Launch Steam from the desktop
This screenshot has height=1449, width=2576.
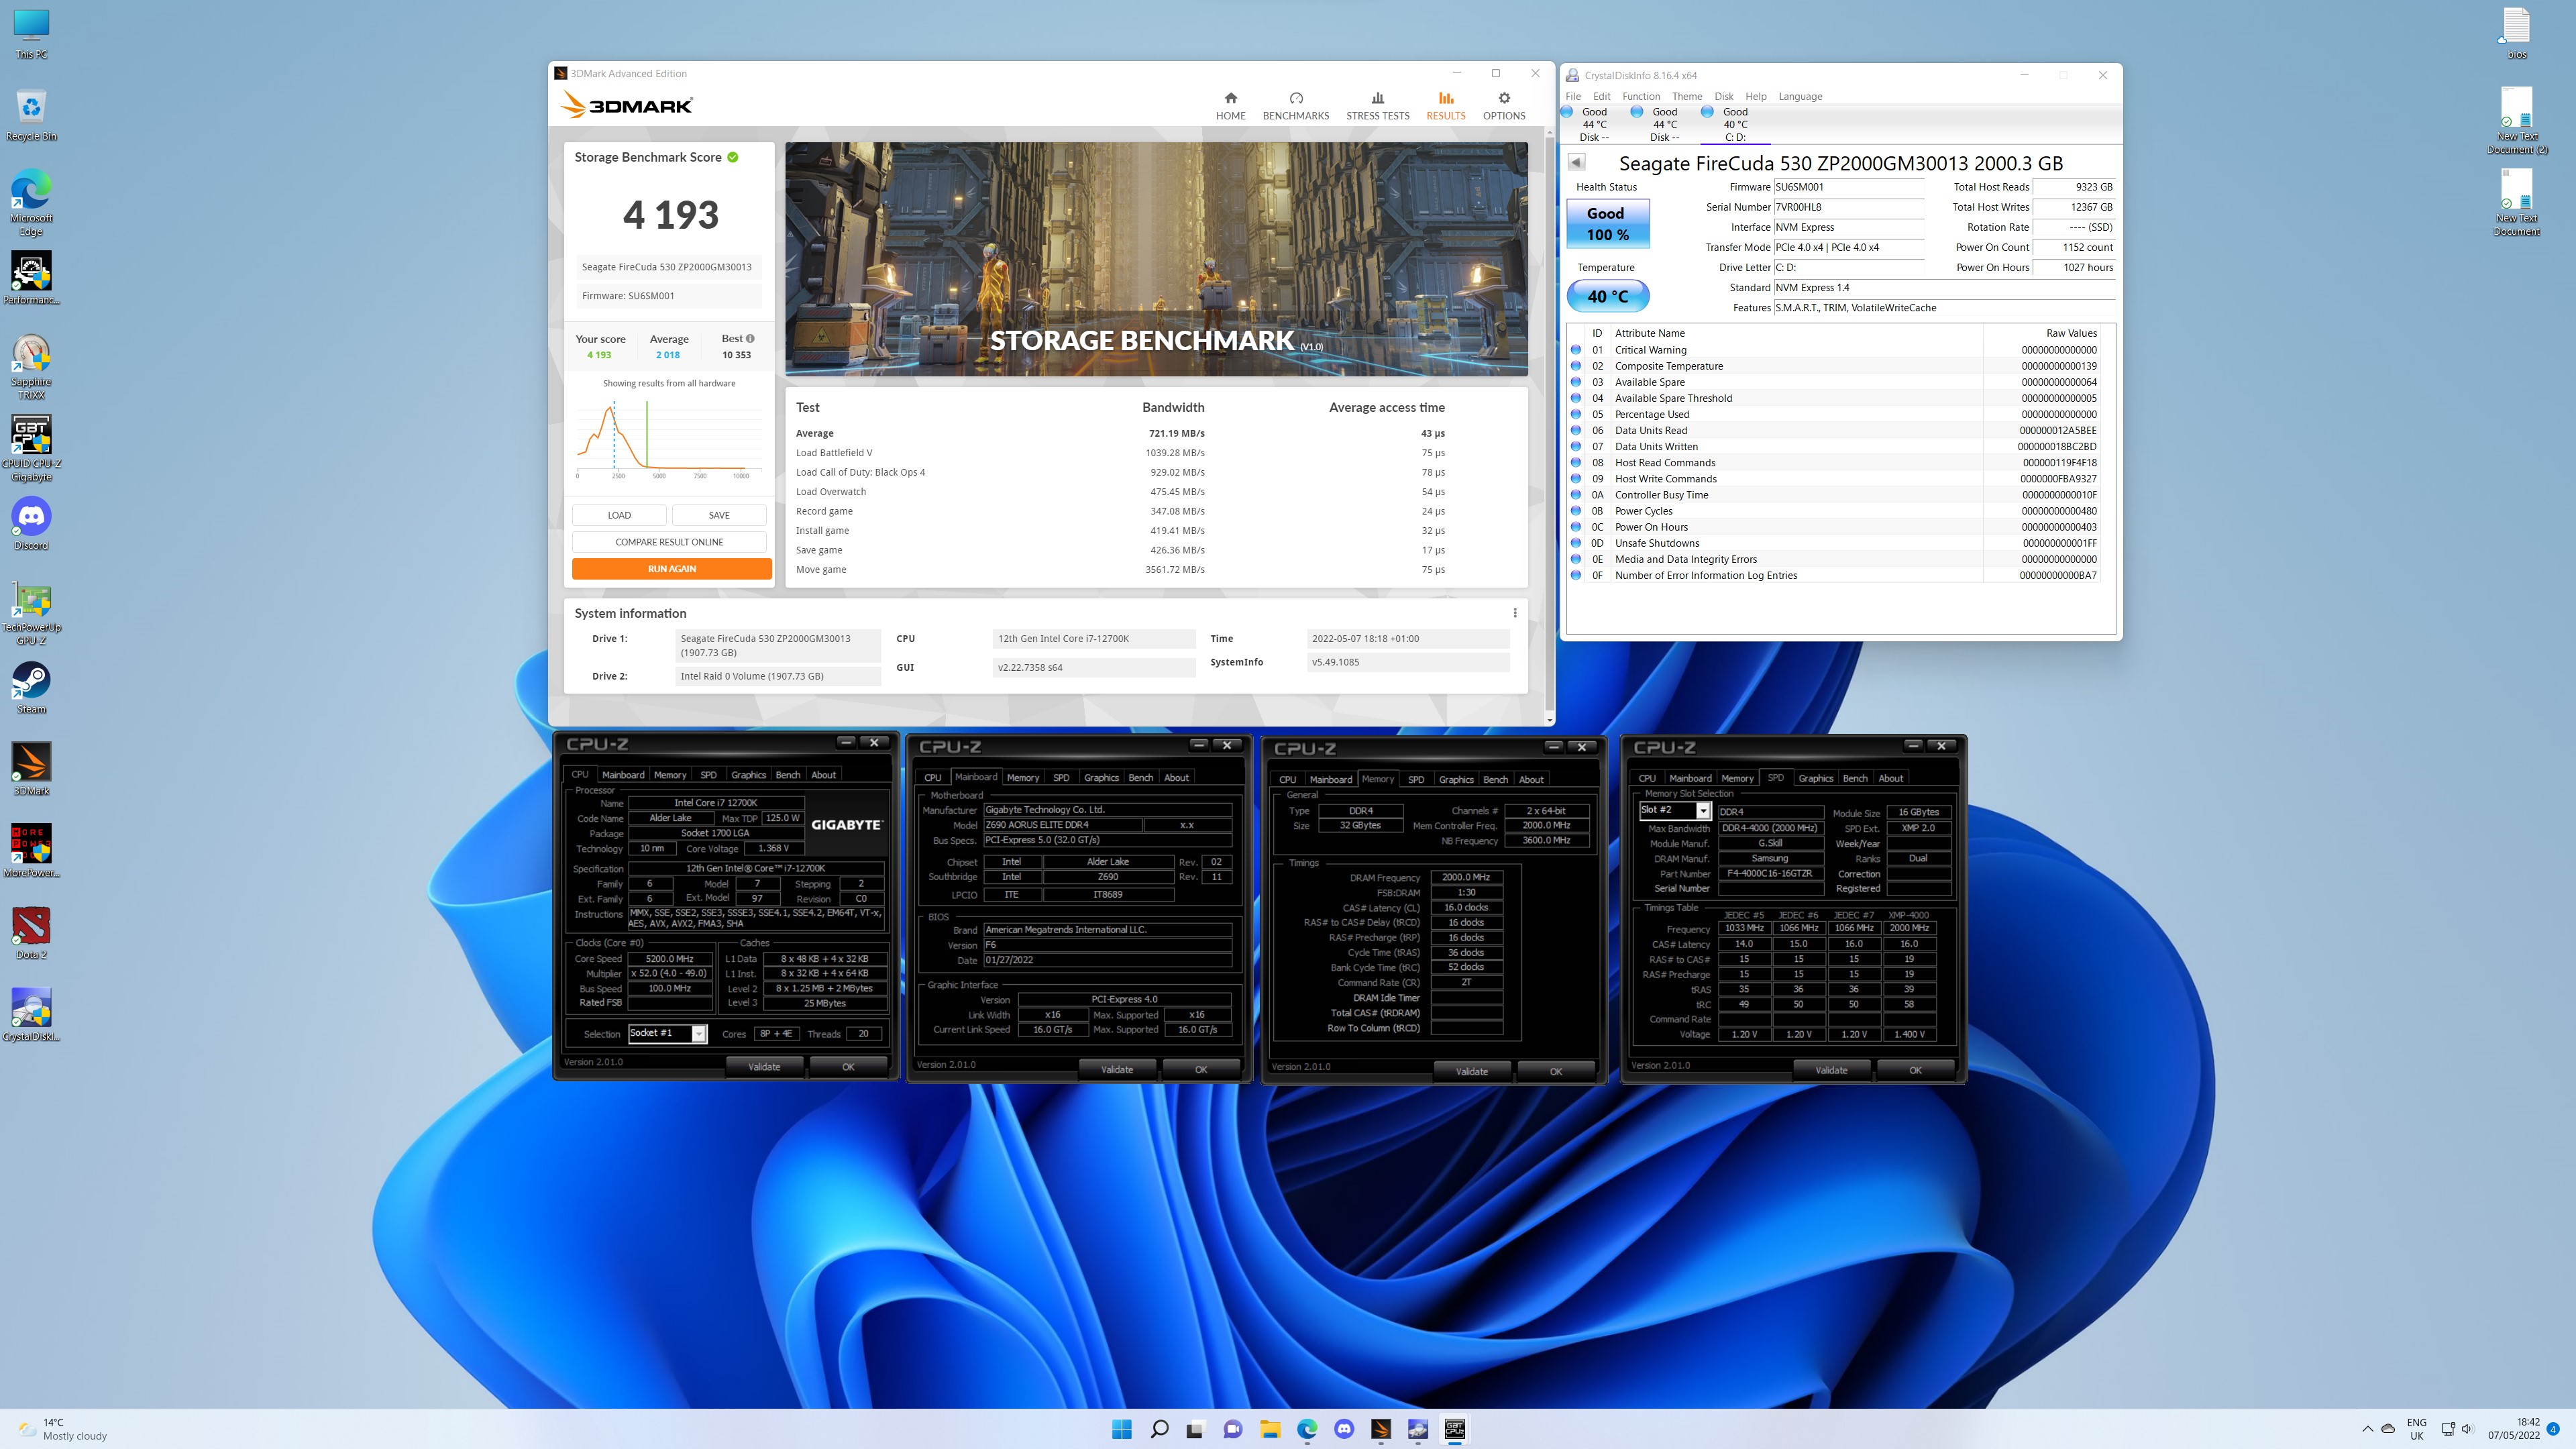pyautogui.click(x=31, y=688)
